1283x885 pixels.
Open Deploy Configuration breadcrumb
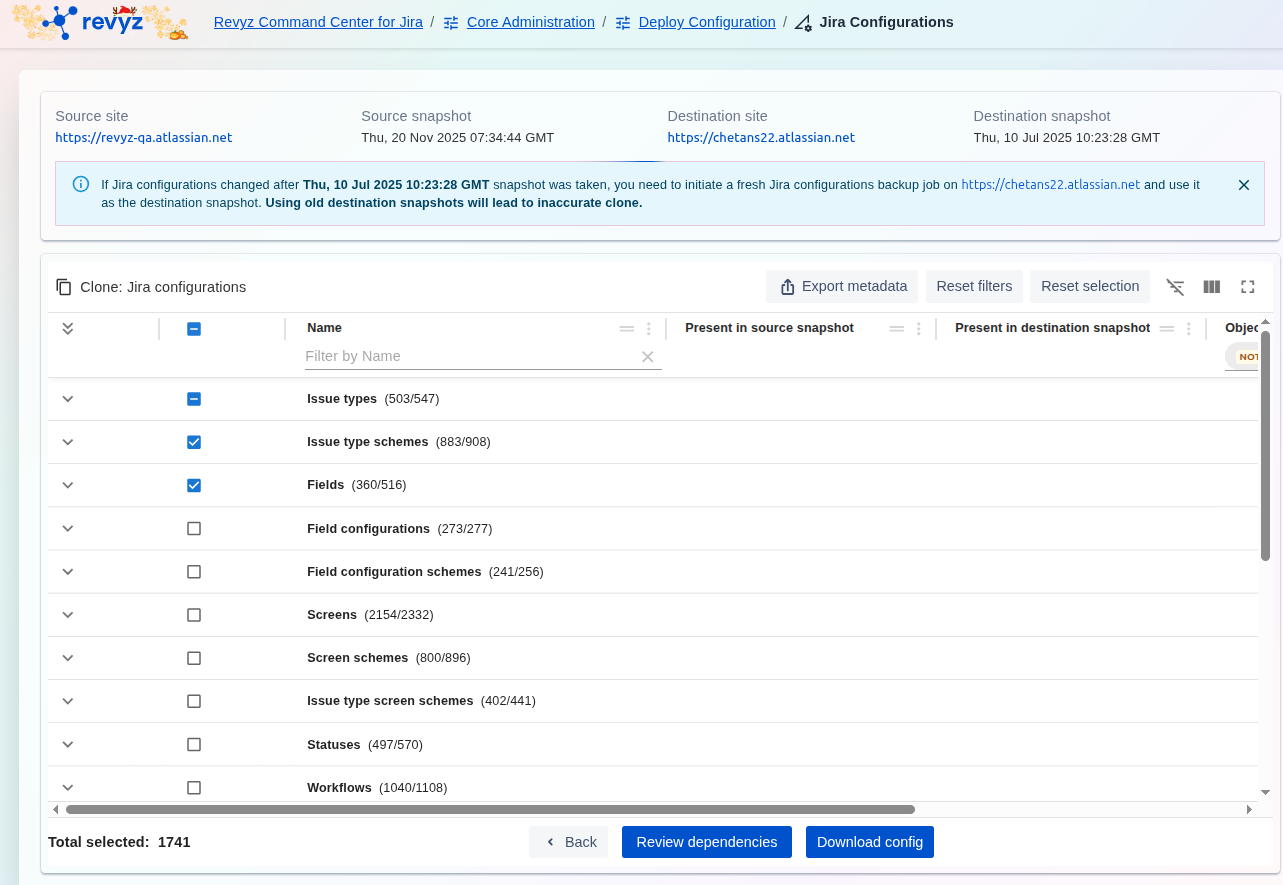(x=706, y=22)
